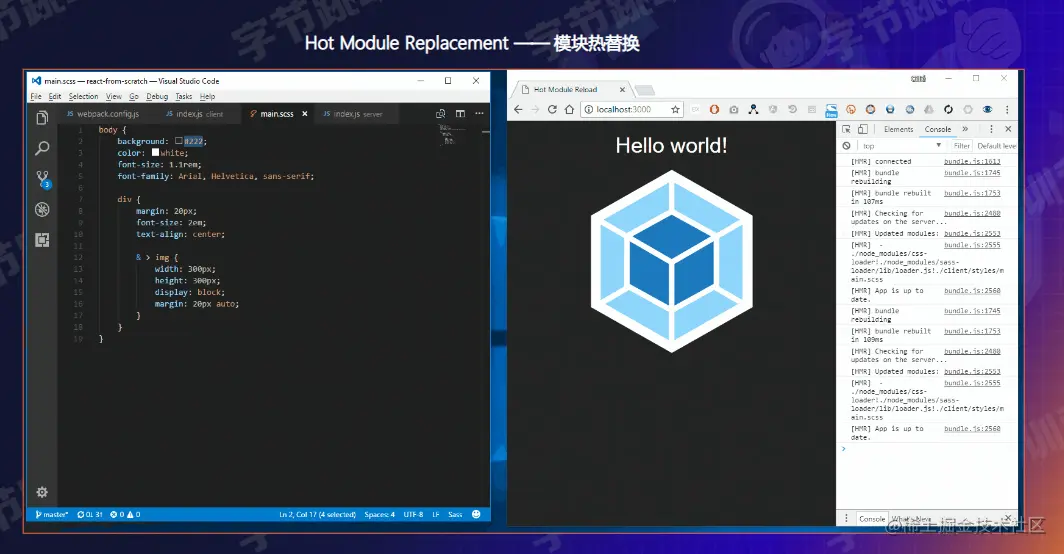Open the Search view in VS Code
Screen dimensions: 1064x554
coord(42,148)
